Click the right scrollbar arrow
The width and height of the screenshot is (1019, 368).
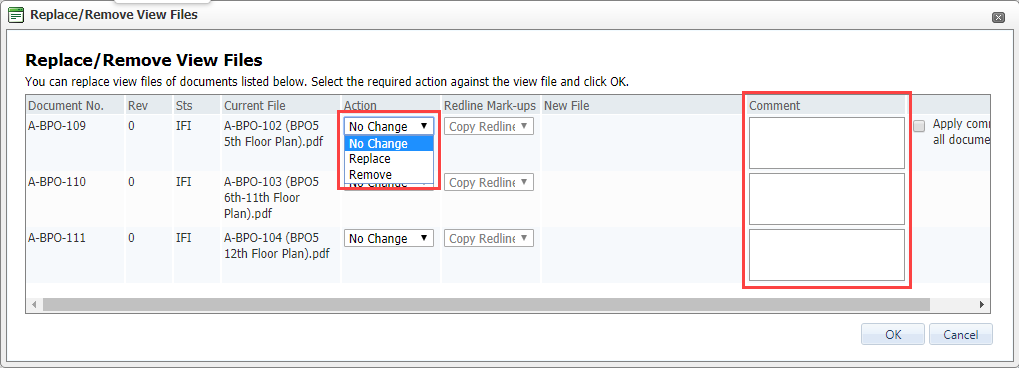point(982,304)
